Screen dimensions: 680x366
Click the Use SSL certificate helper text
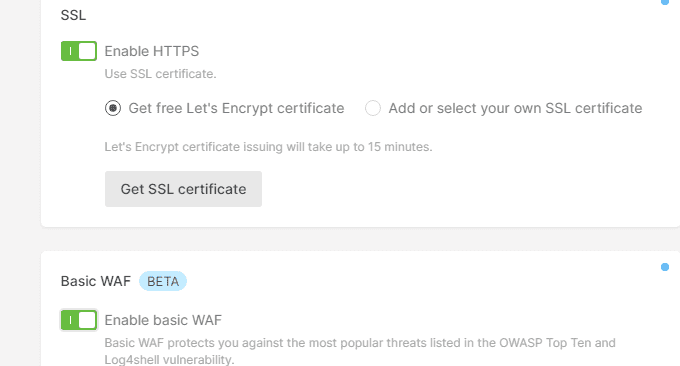click(160, 74)
